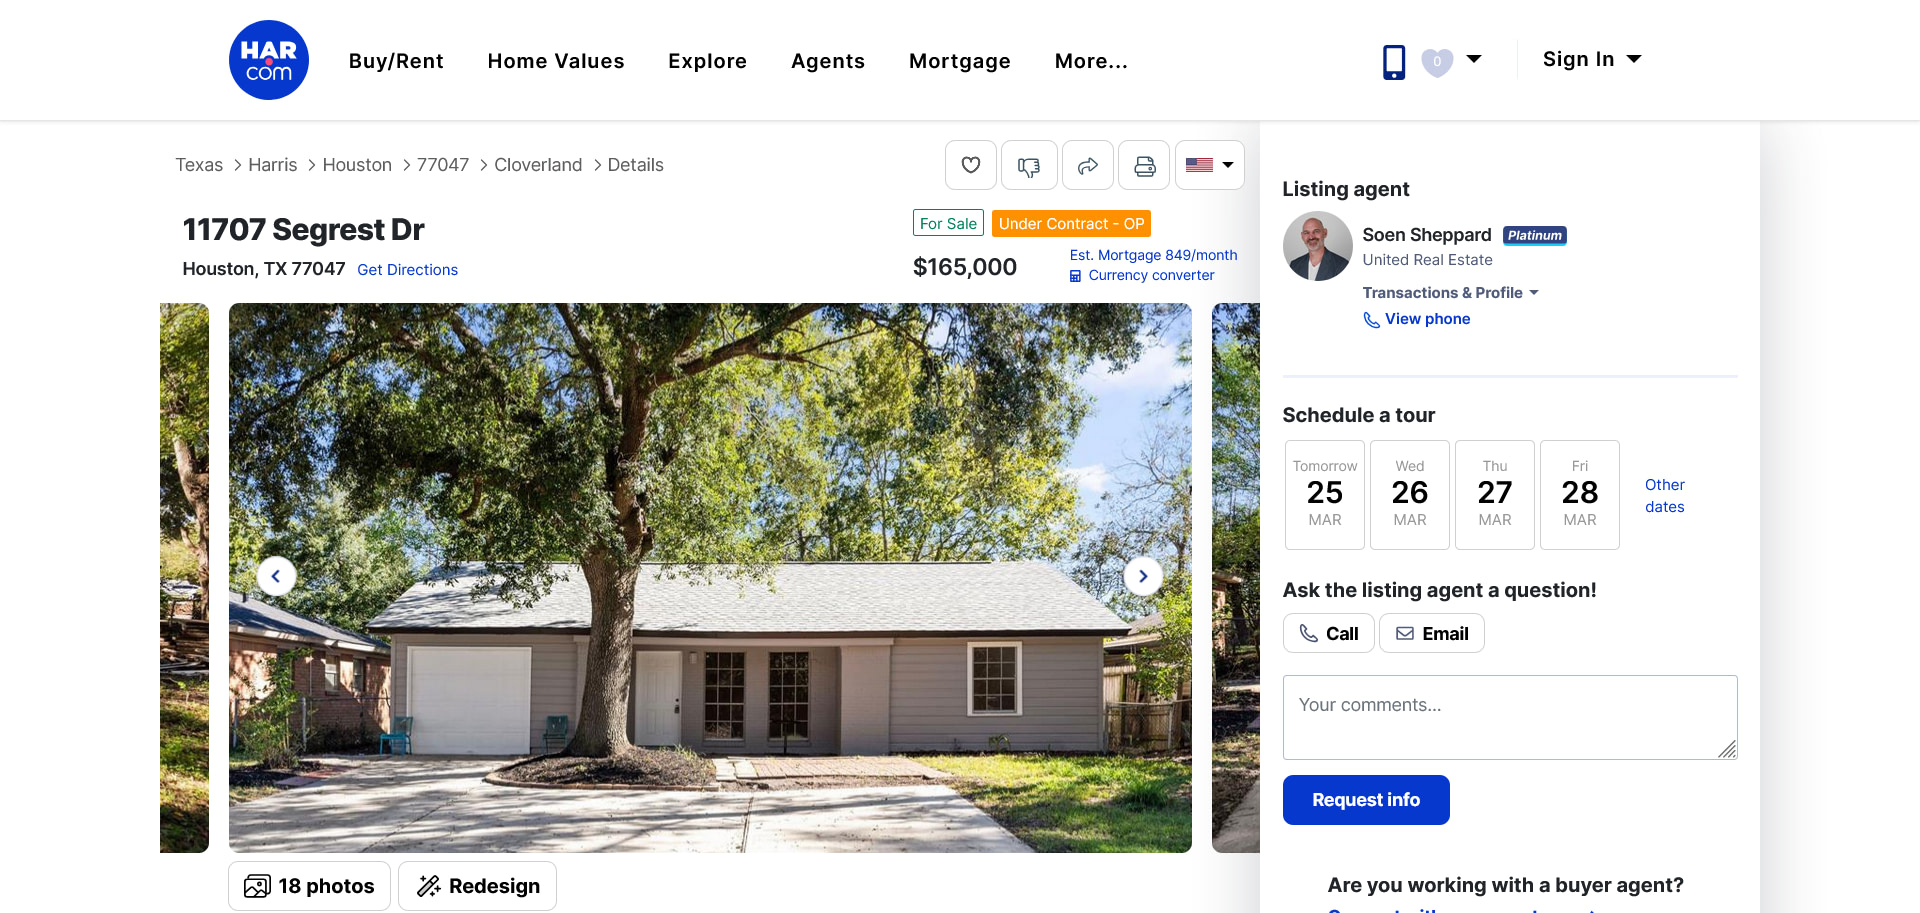Select Tomorrow 25 MAR tour date
The width and height of the screenshot is (1920, 913).
pyautogui.click(x=1325, y=495)
